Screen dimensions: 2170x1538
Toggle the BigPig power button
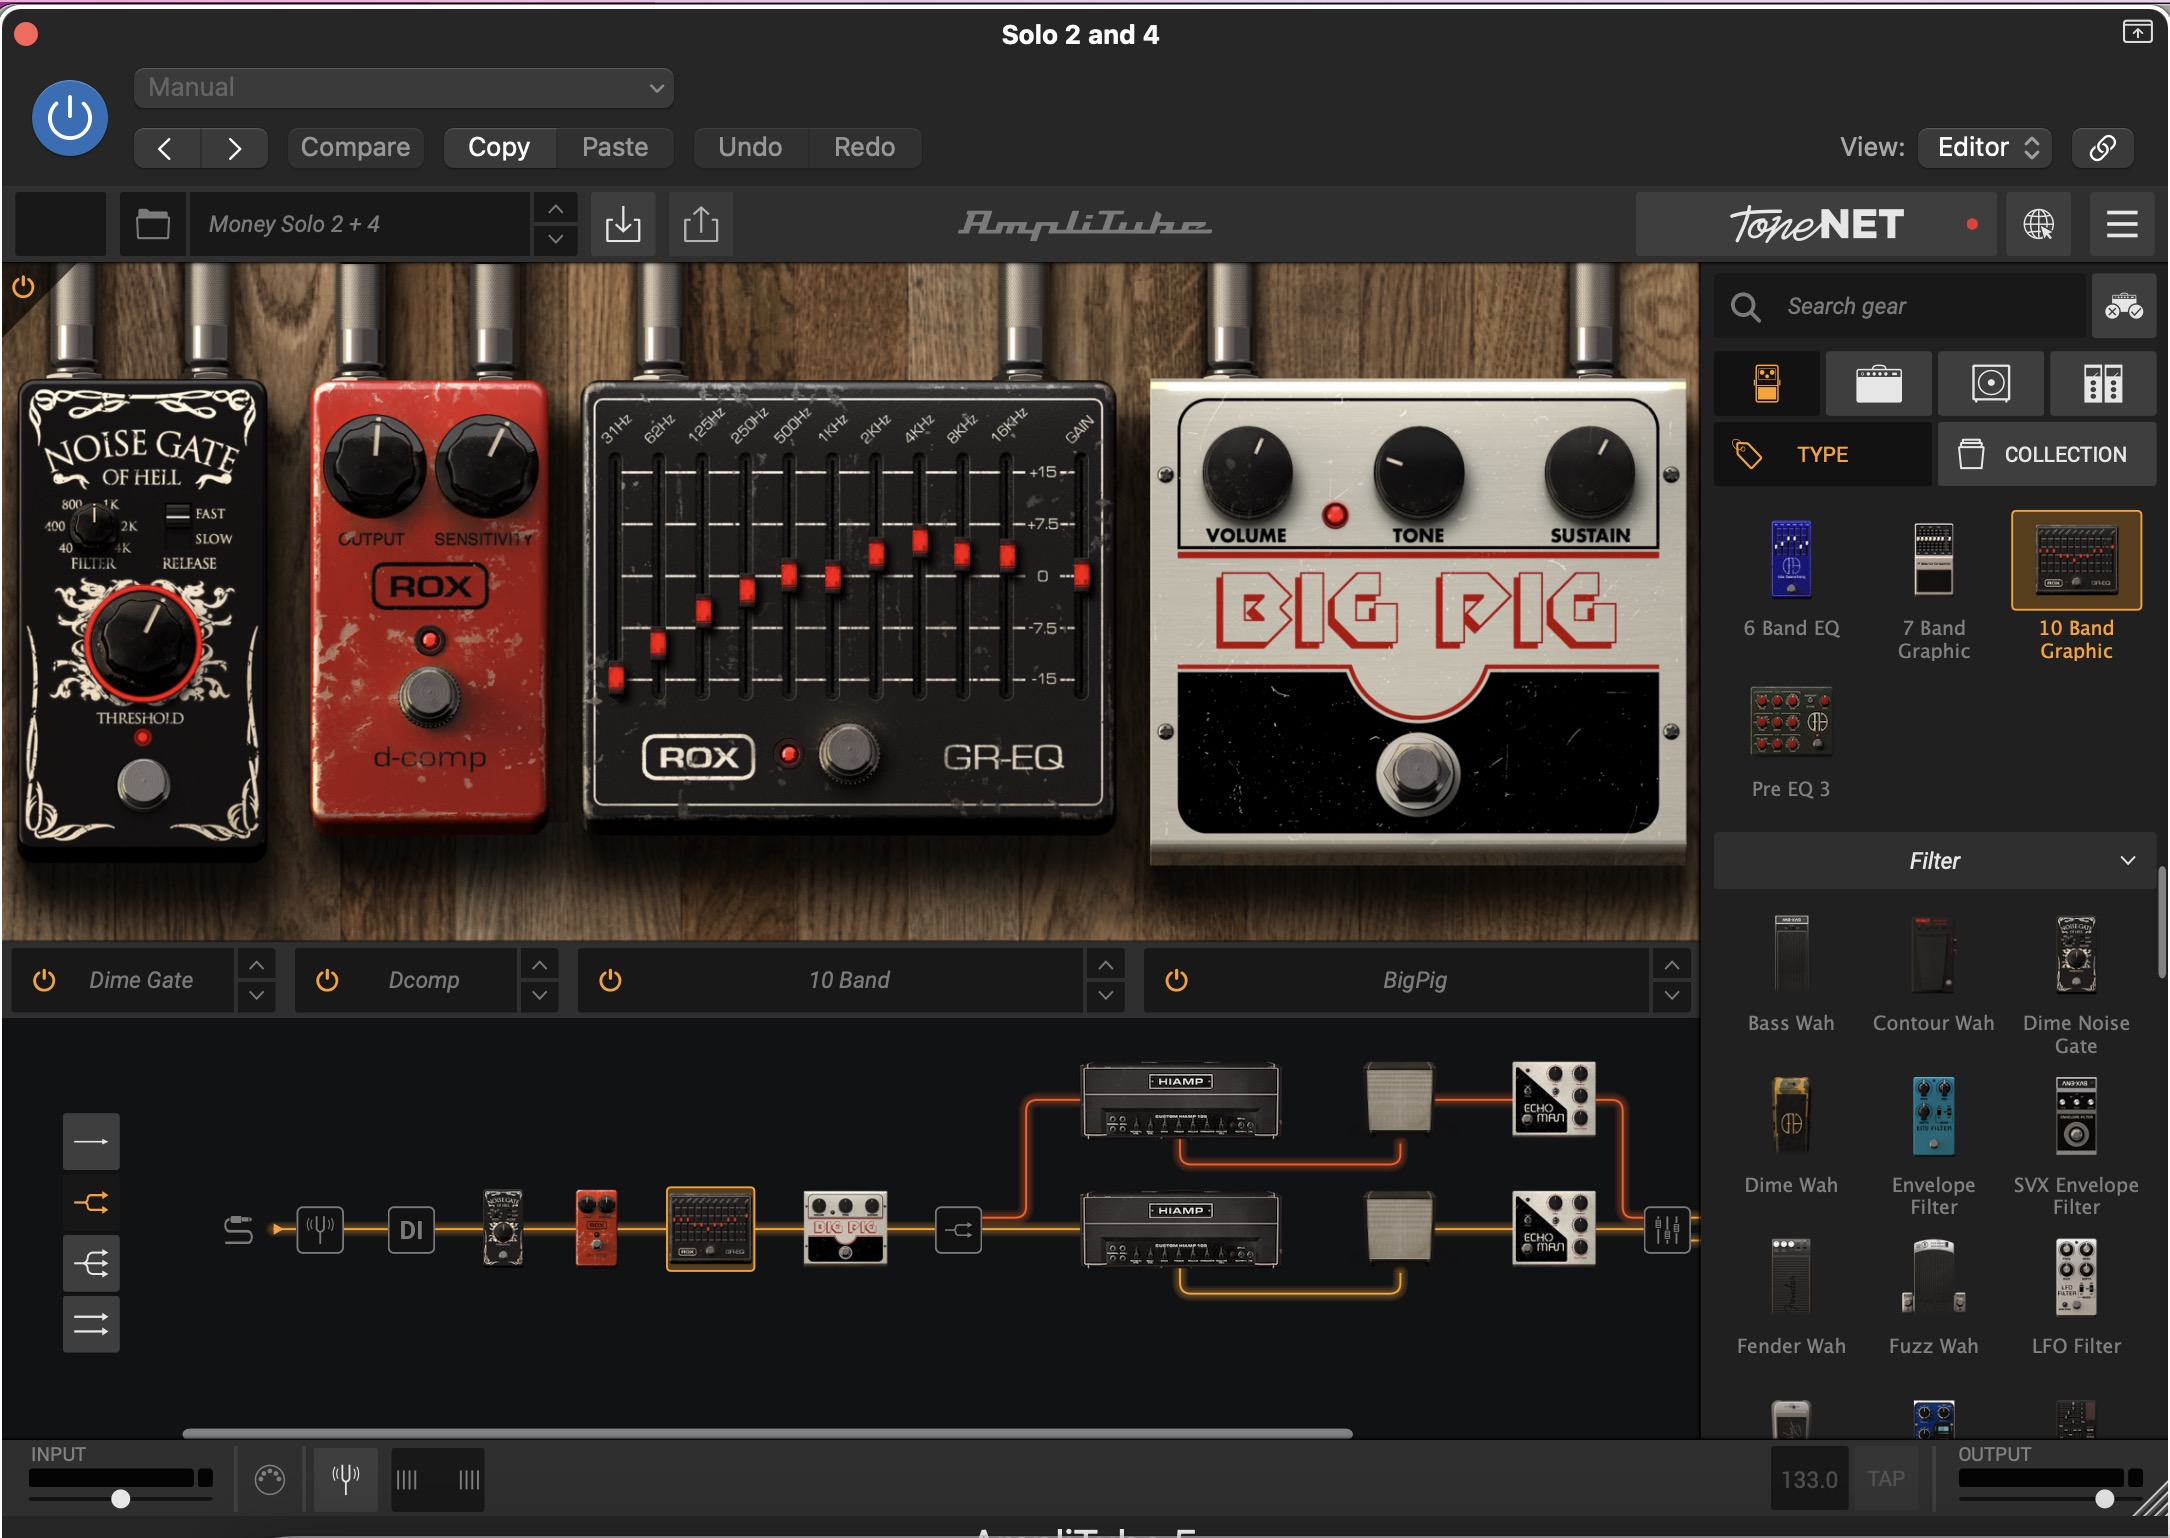click(1177, 981)
